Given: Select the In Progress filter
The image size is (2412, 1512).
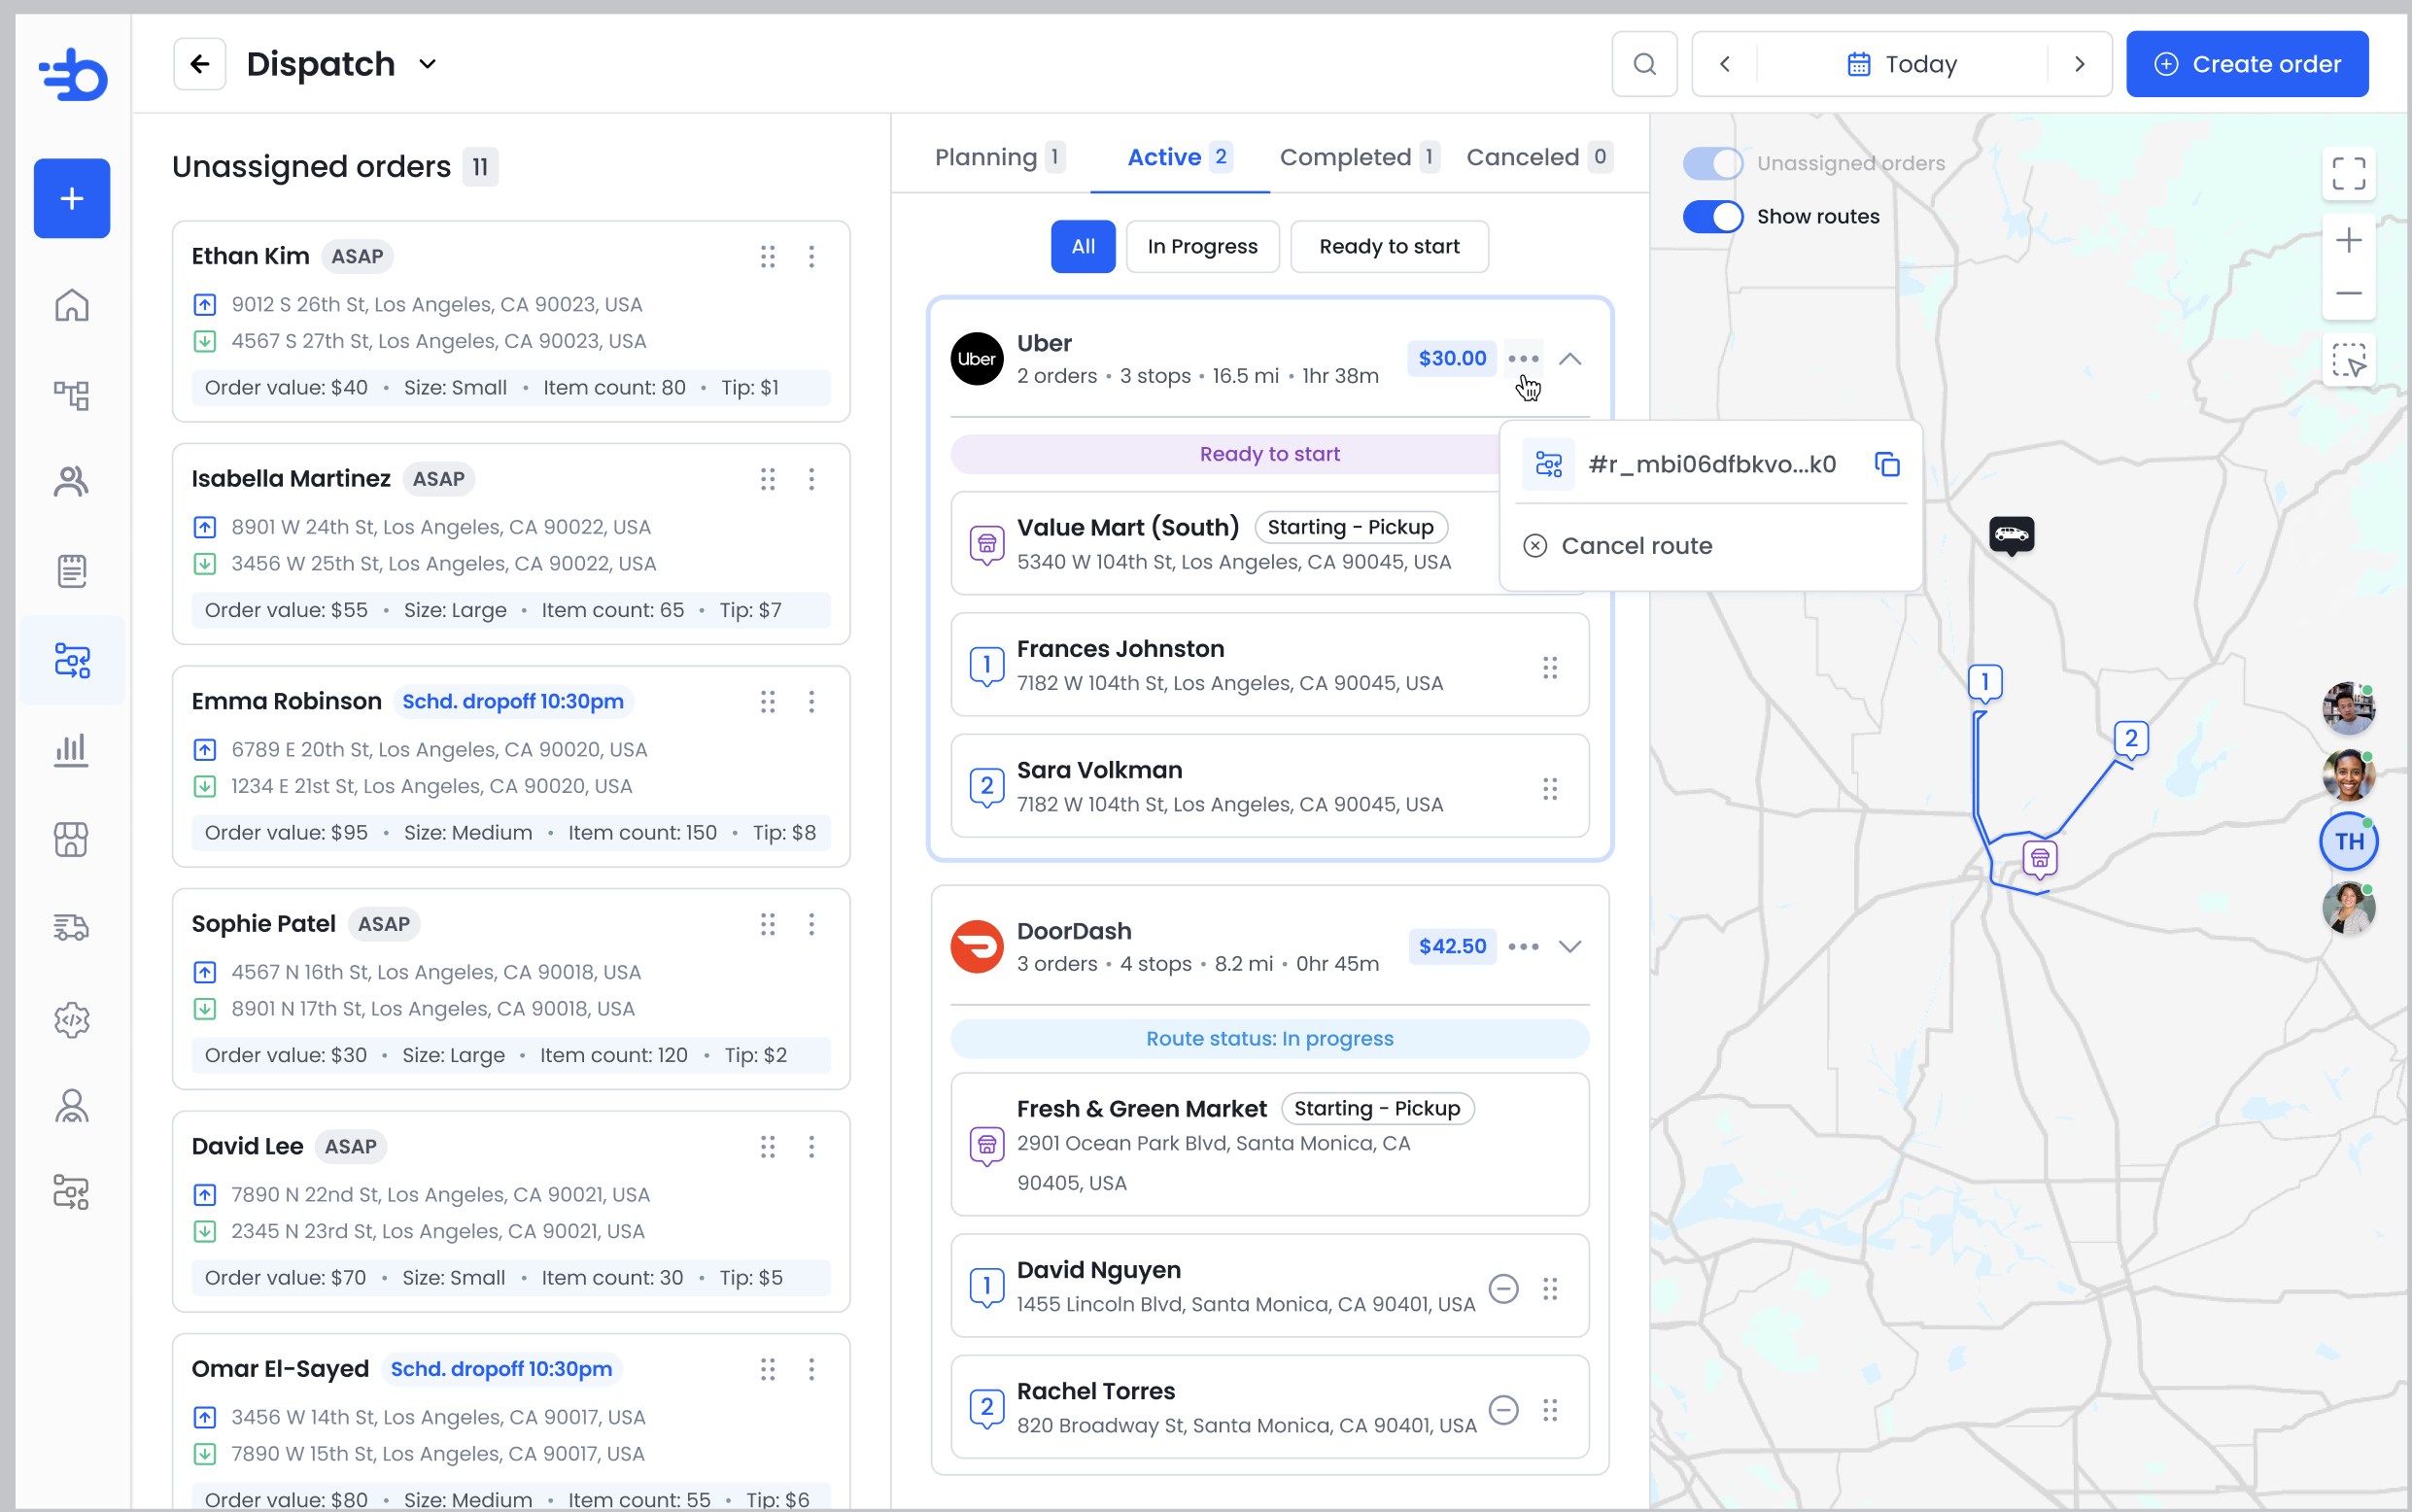Looking at the screenshot, I should pyautogui.click(x=1202, y=246).
